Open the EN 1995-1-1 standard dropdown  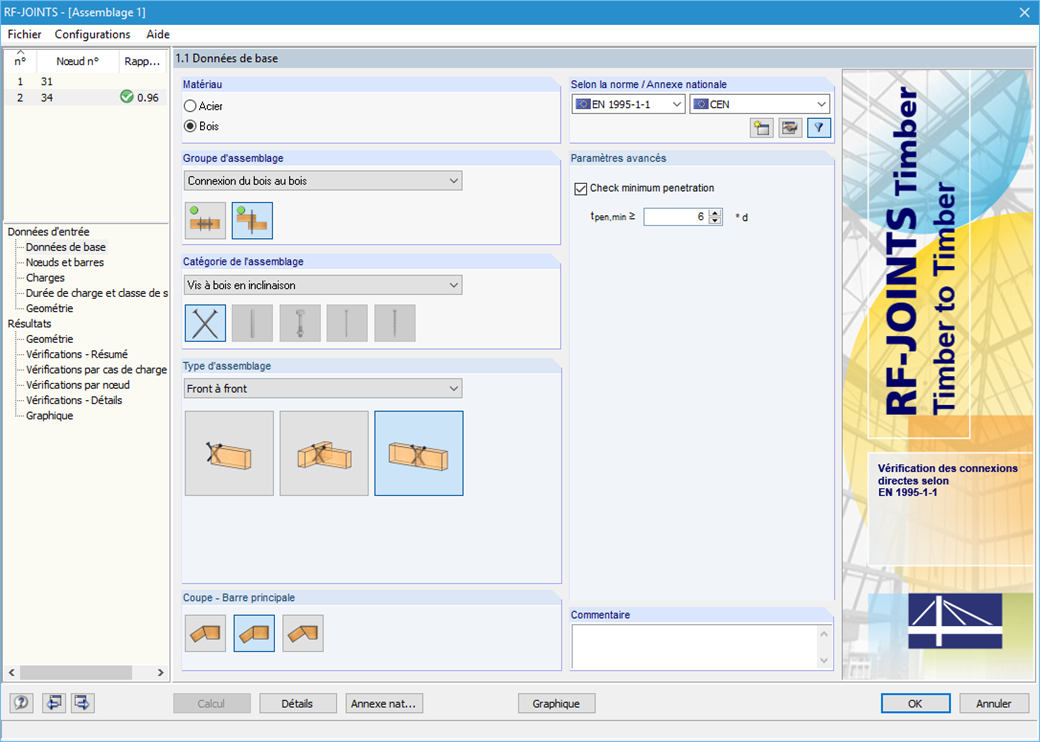[628, 104]
